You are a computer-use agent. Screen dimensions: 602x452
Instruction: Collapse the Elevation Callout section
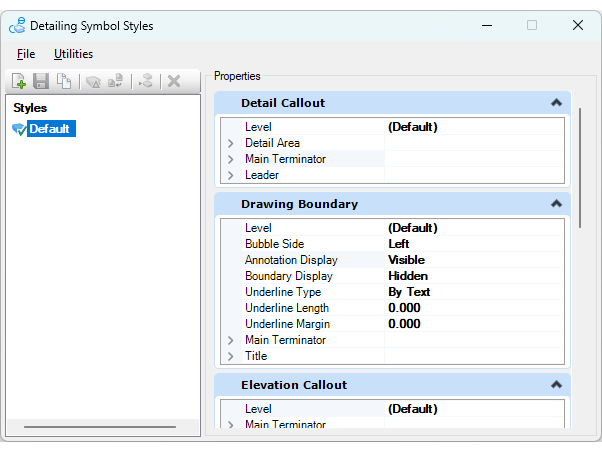point(556,384)
